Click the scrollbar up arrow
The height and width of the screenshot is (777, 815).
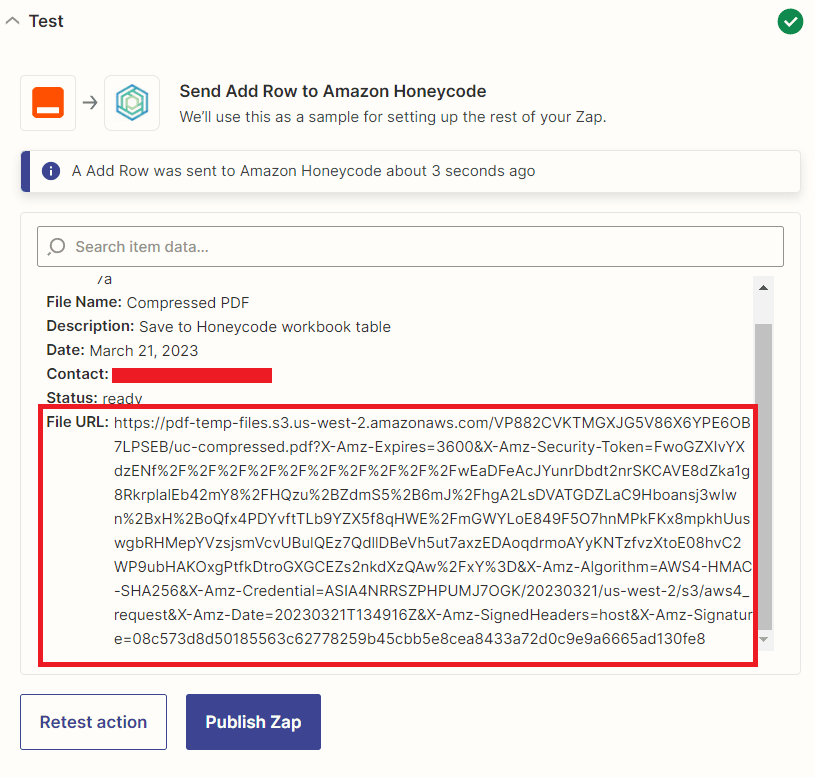pos(763,287)
